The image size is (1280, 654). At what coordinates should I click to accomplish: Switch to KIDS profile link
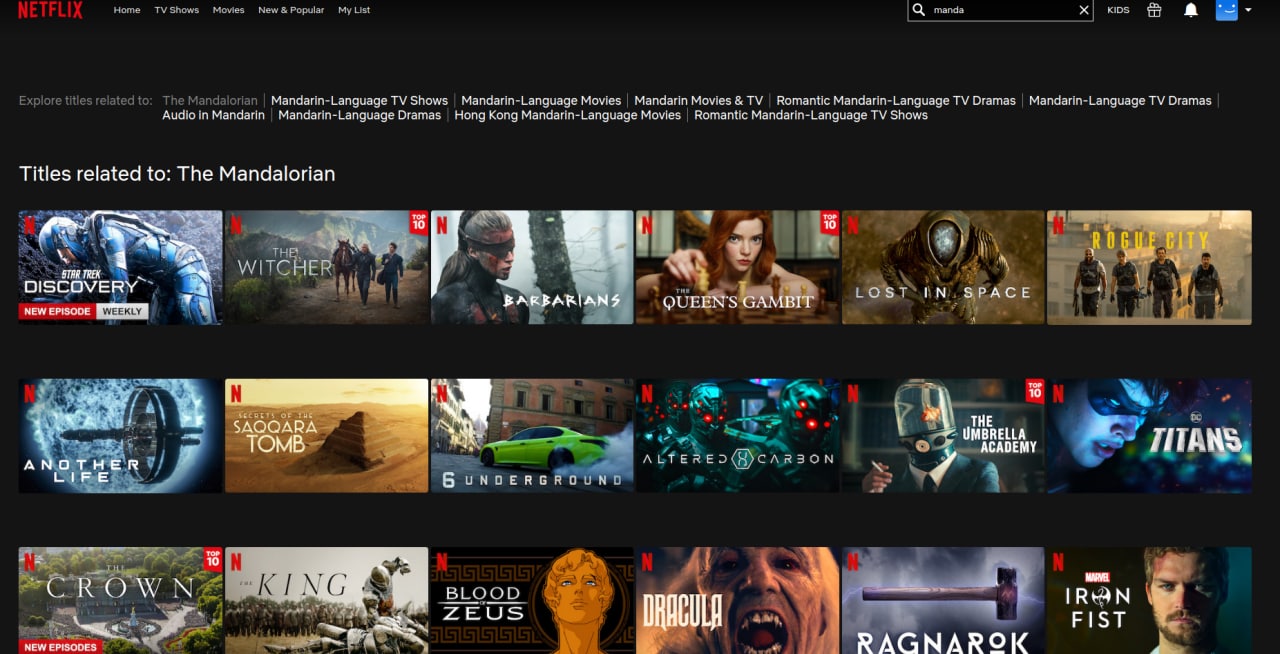click(1118, 10)
